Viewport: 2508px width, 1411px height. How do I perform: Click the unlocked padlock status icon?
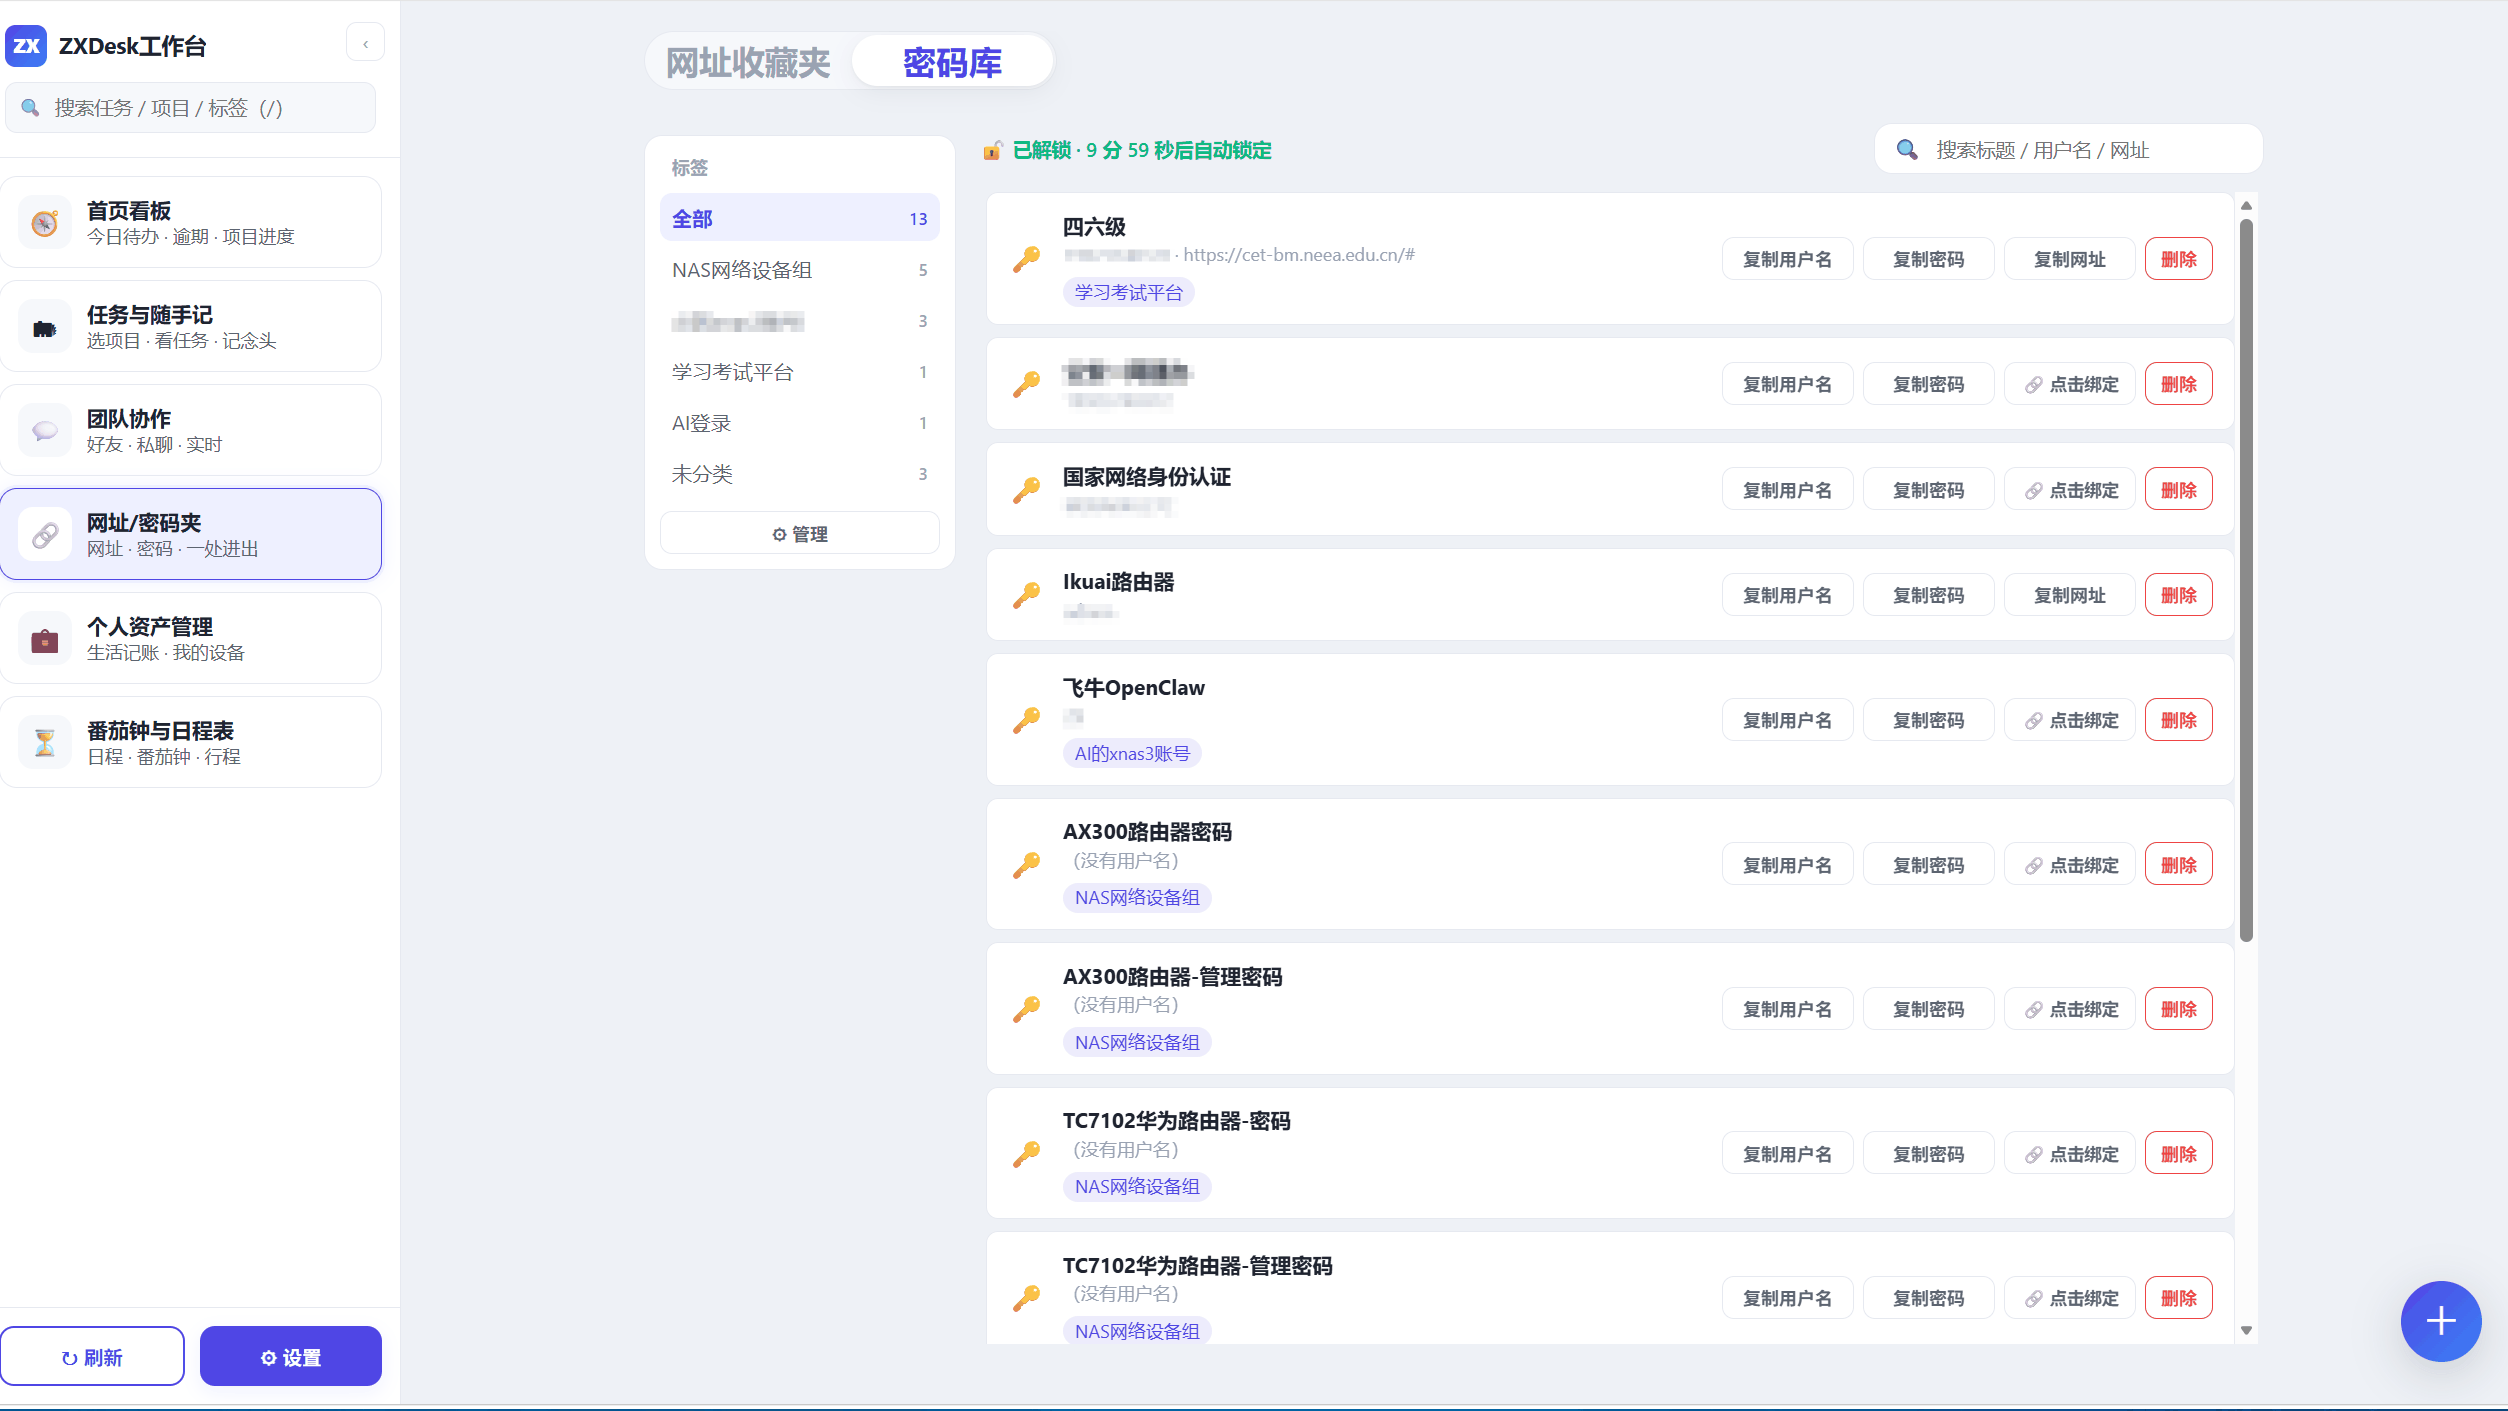(993, 150)
